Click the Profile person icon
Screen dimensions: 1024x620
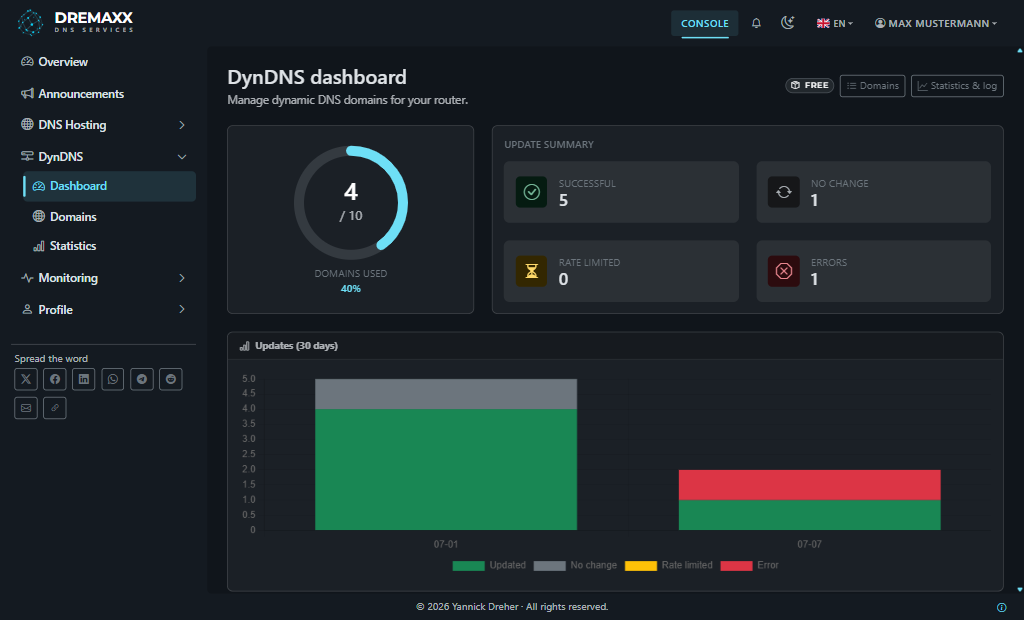click(27, 309)
